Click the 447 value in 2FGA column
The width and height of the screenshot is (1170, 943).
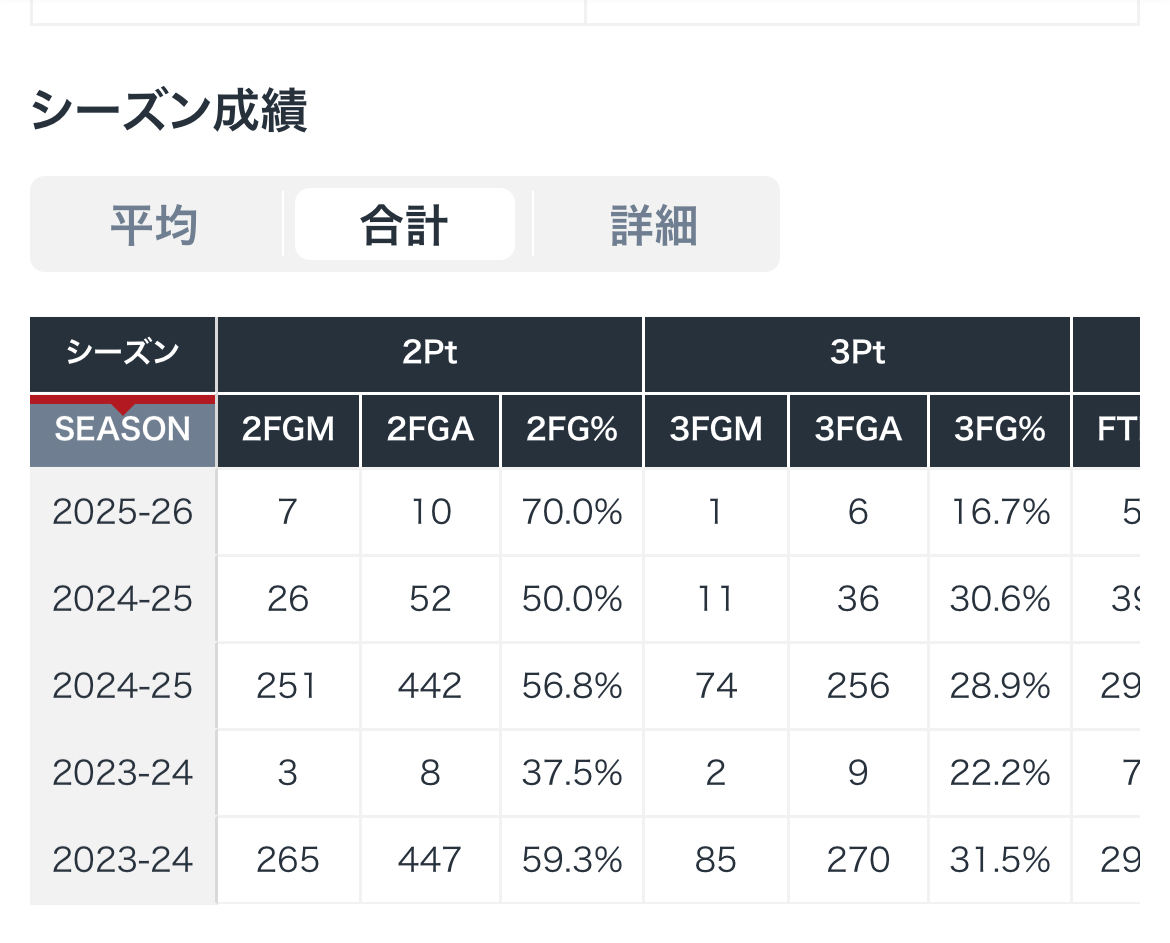[430, 860]
